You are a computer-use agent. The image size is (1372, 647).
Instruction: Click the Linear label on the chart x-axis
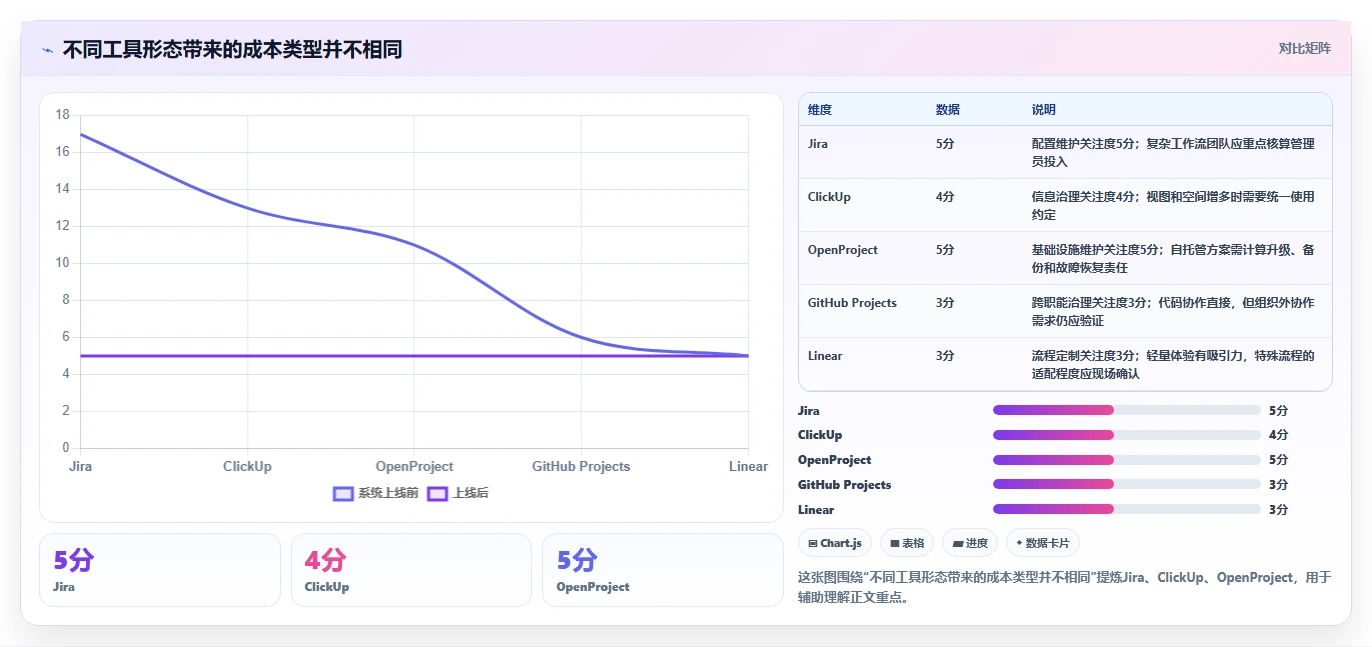748,466
